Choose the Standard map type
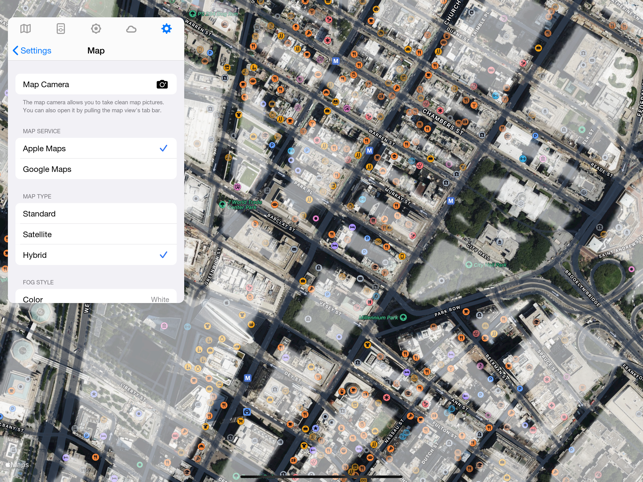 tap(96, 214)
